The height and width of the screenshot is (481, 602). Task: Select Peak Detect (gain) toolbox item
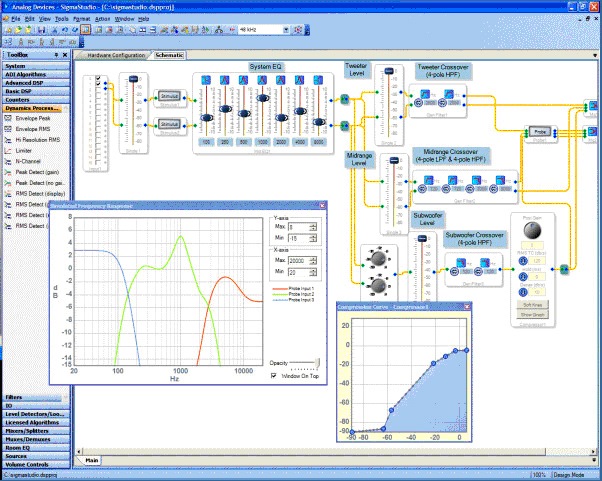point(35,172)
